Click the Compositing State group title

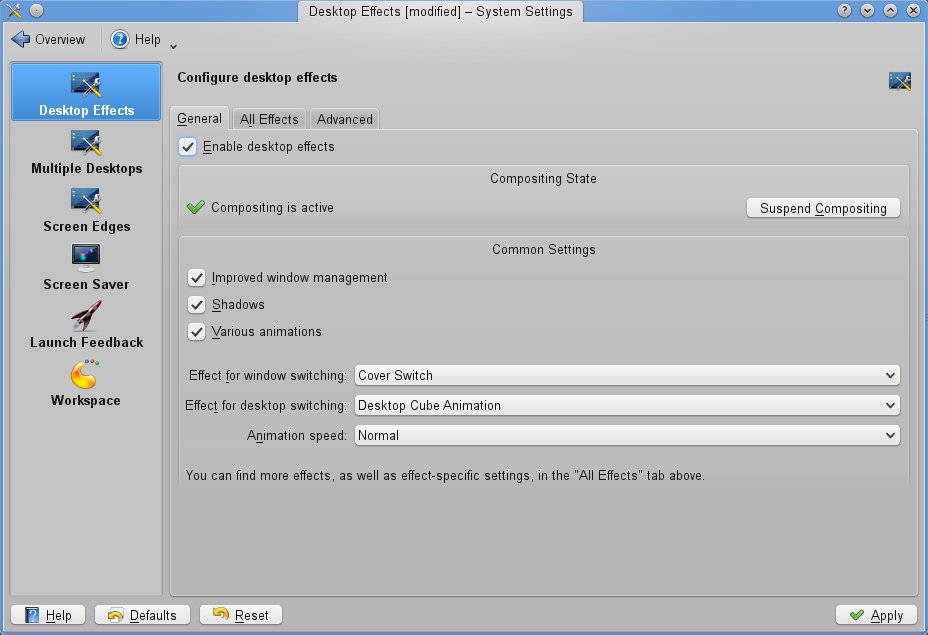coord(543,178)
